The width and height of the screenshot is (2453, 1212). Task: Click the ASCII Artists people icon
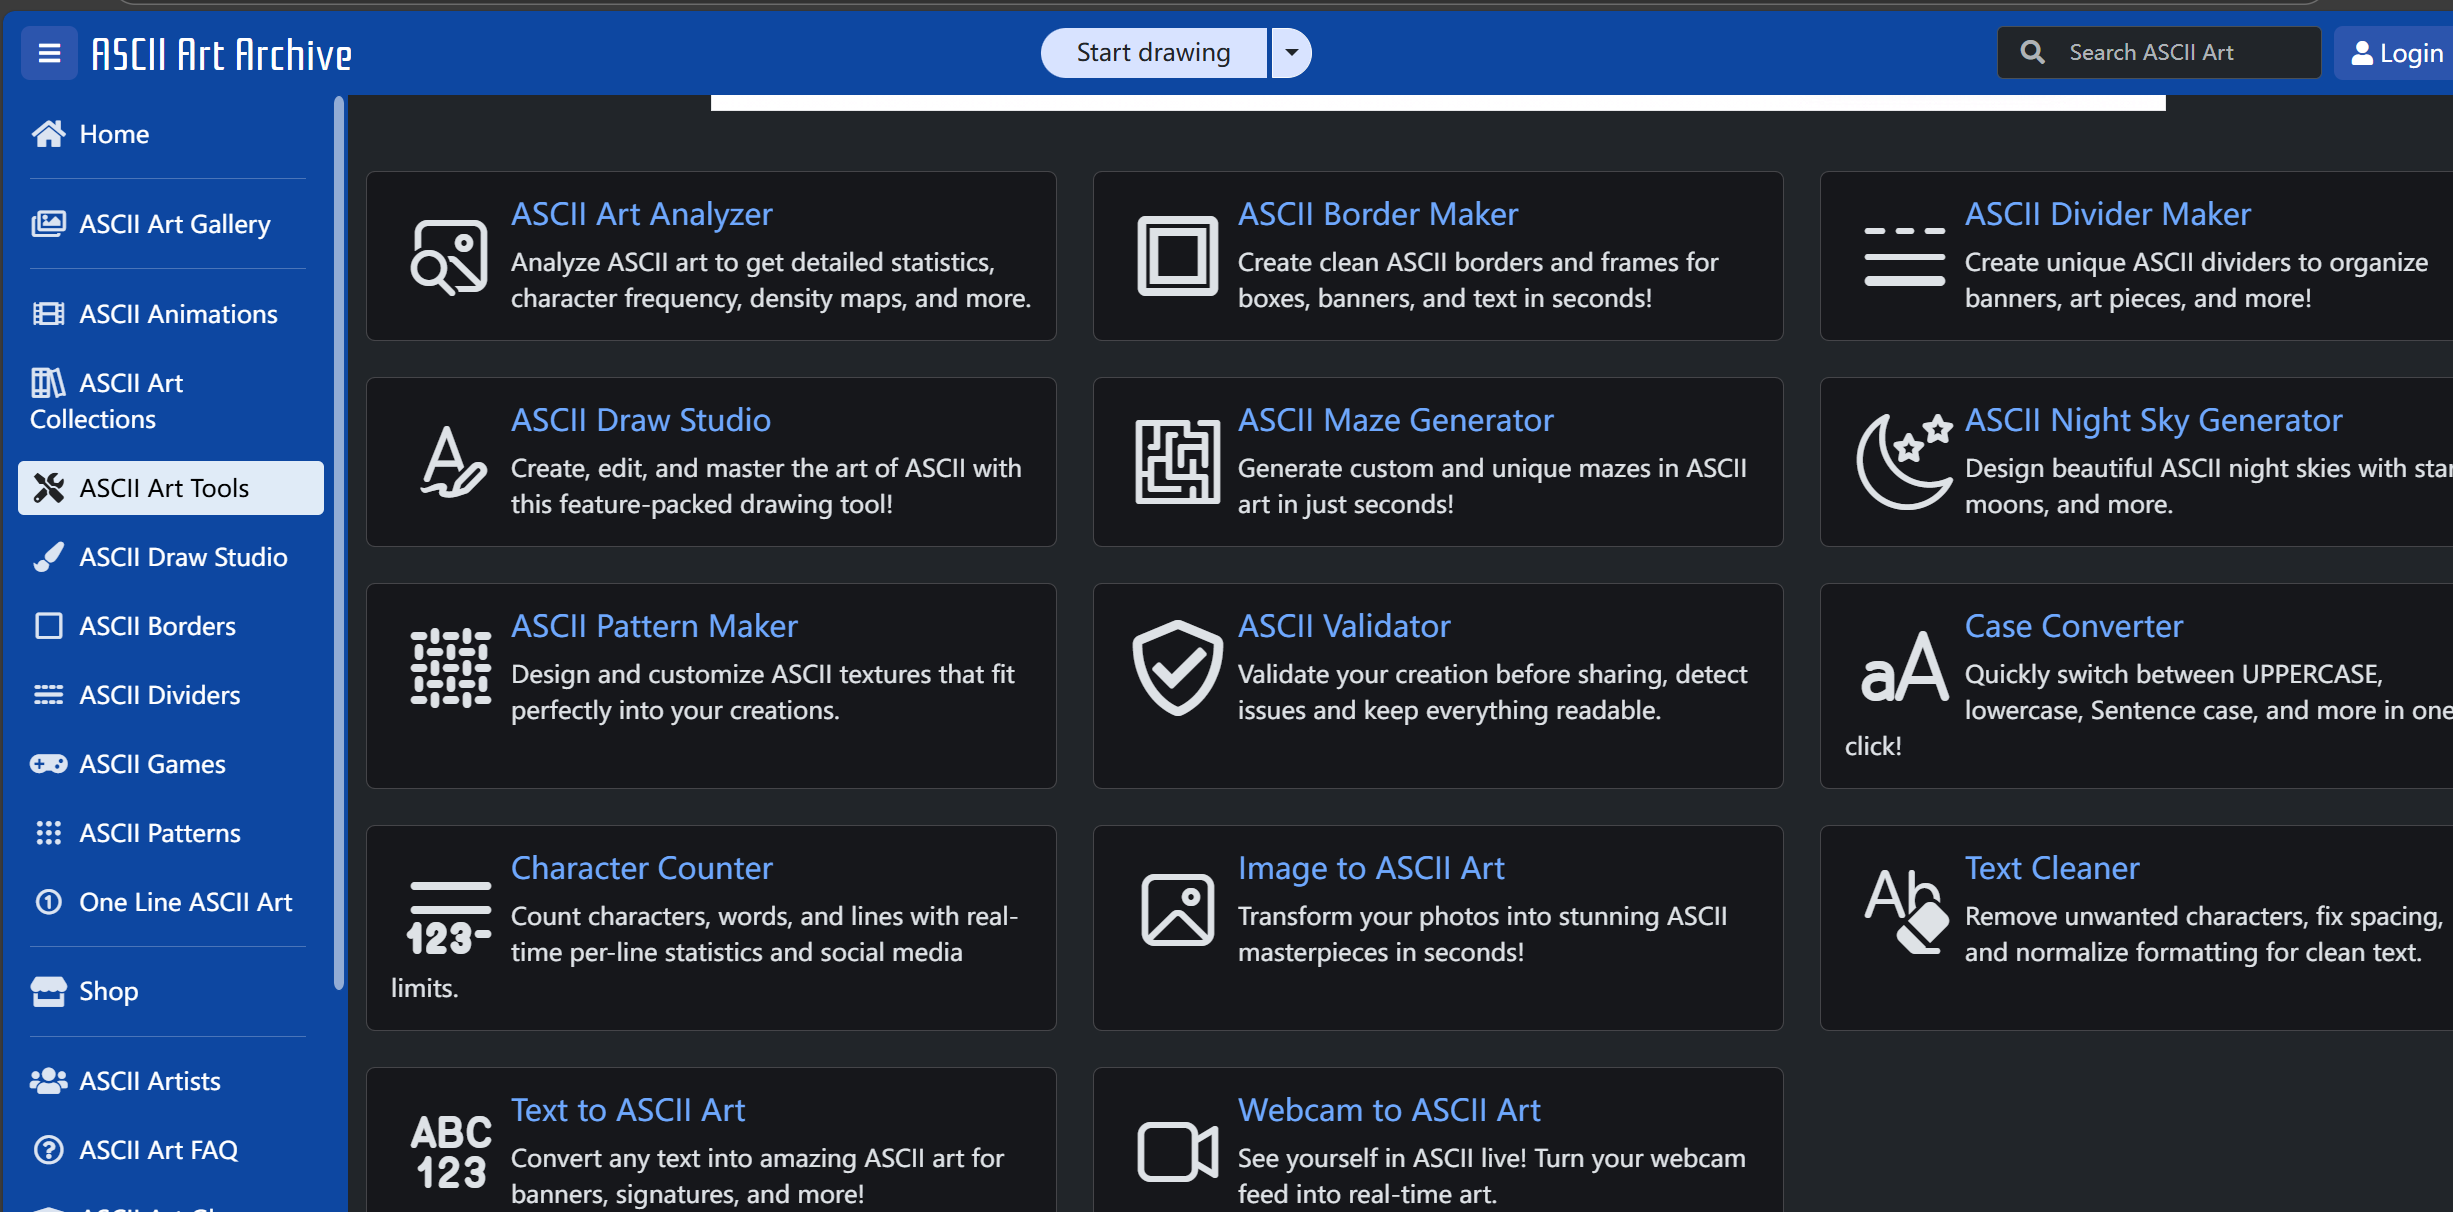pyautogui.click(x=48, y=1081)
